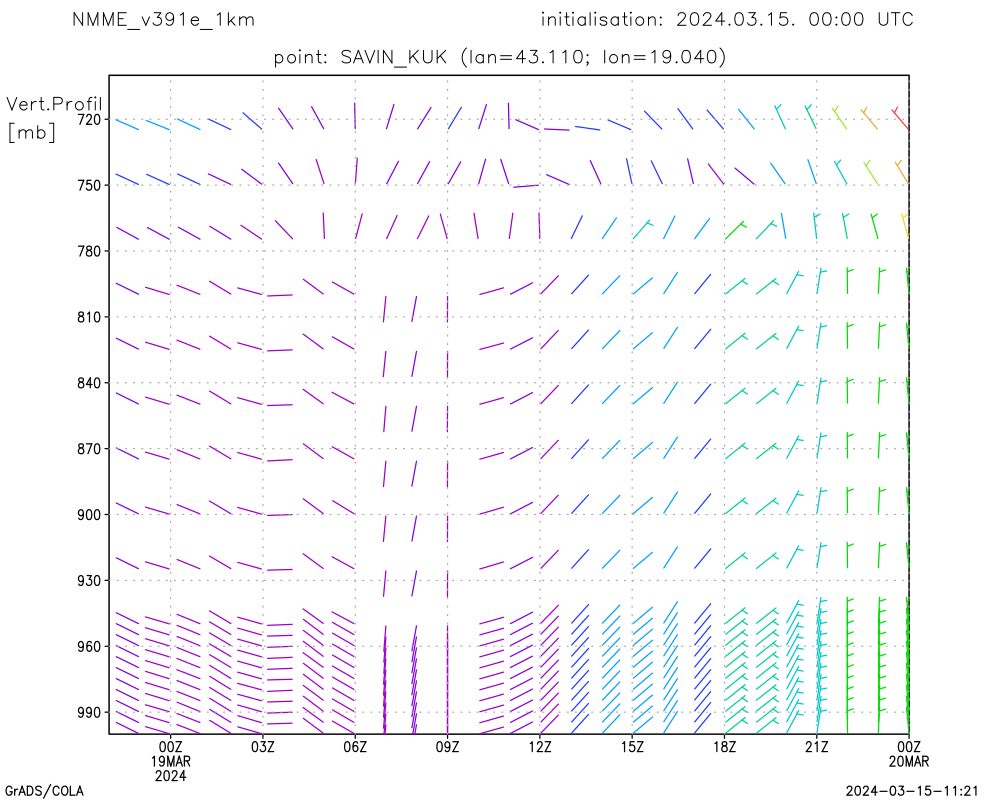Viewport: 1000px width, 800px height.
Task: Click the 09Z time axis label
Action: (448, 747)
